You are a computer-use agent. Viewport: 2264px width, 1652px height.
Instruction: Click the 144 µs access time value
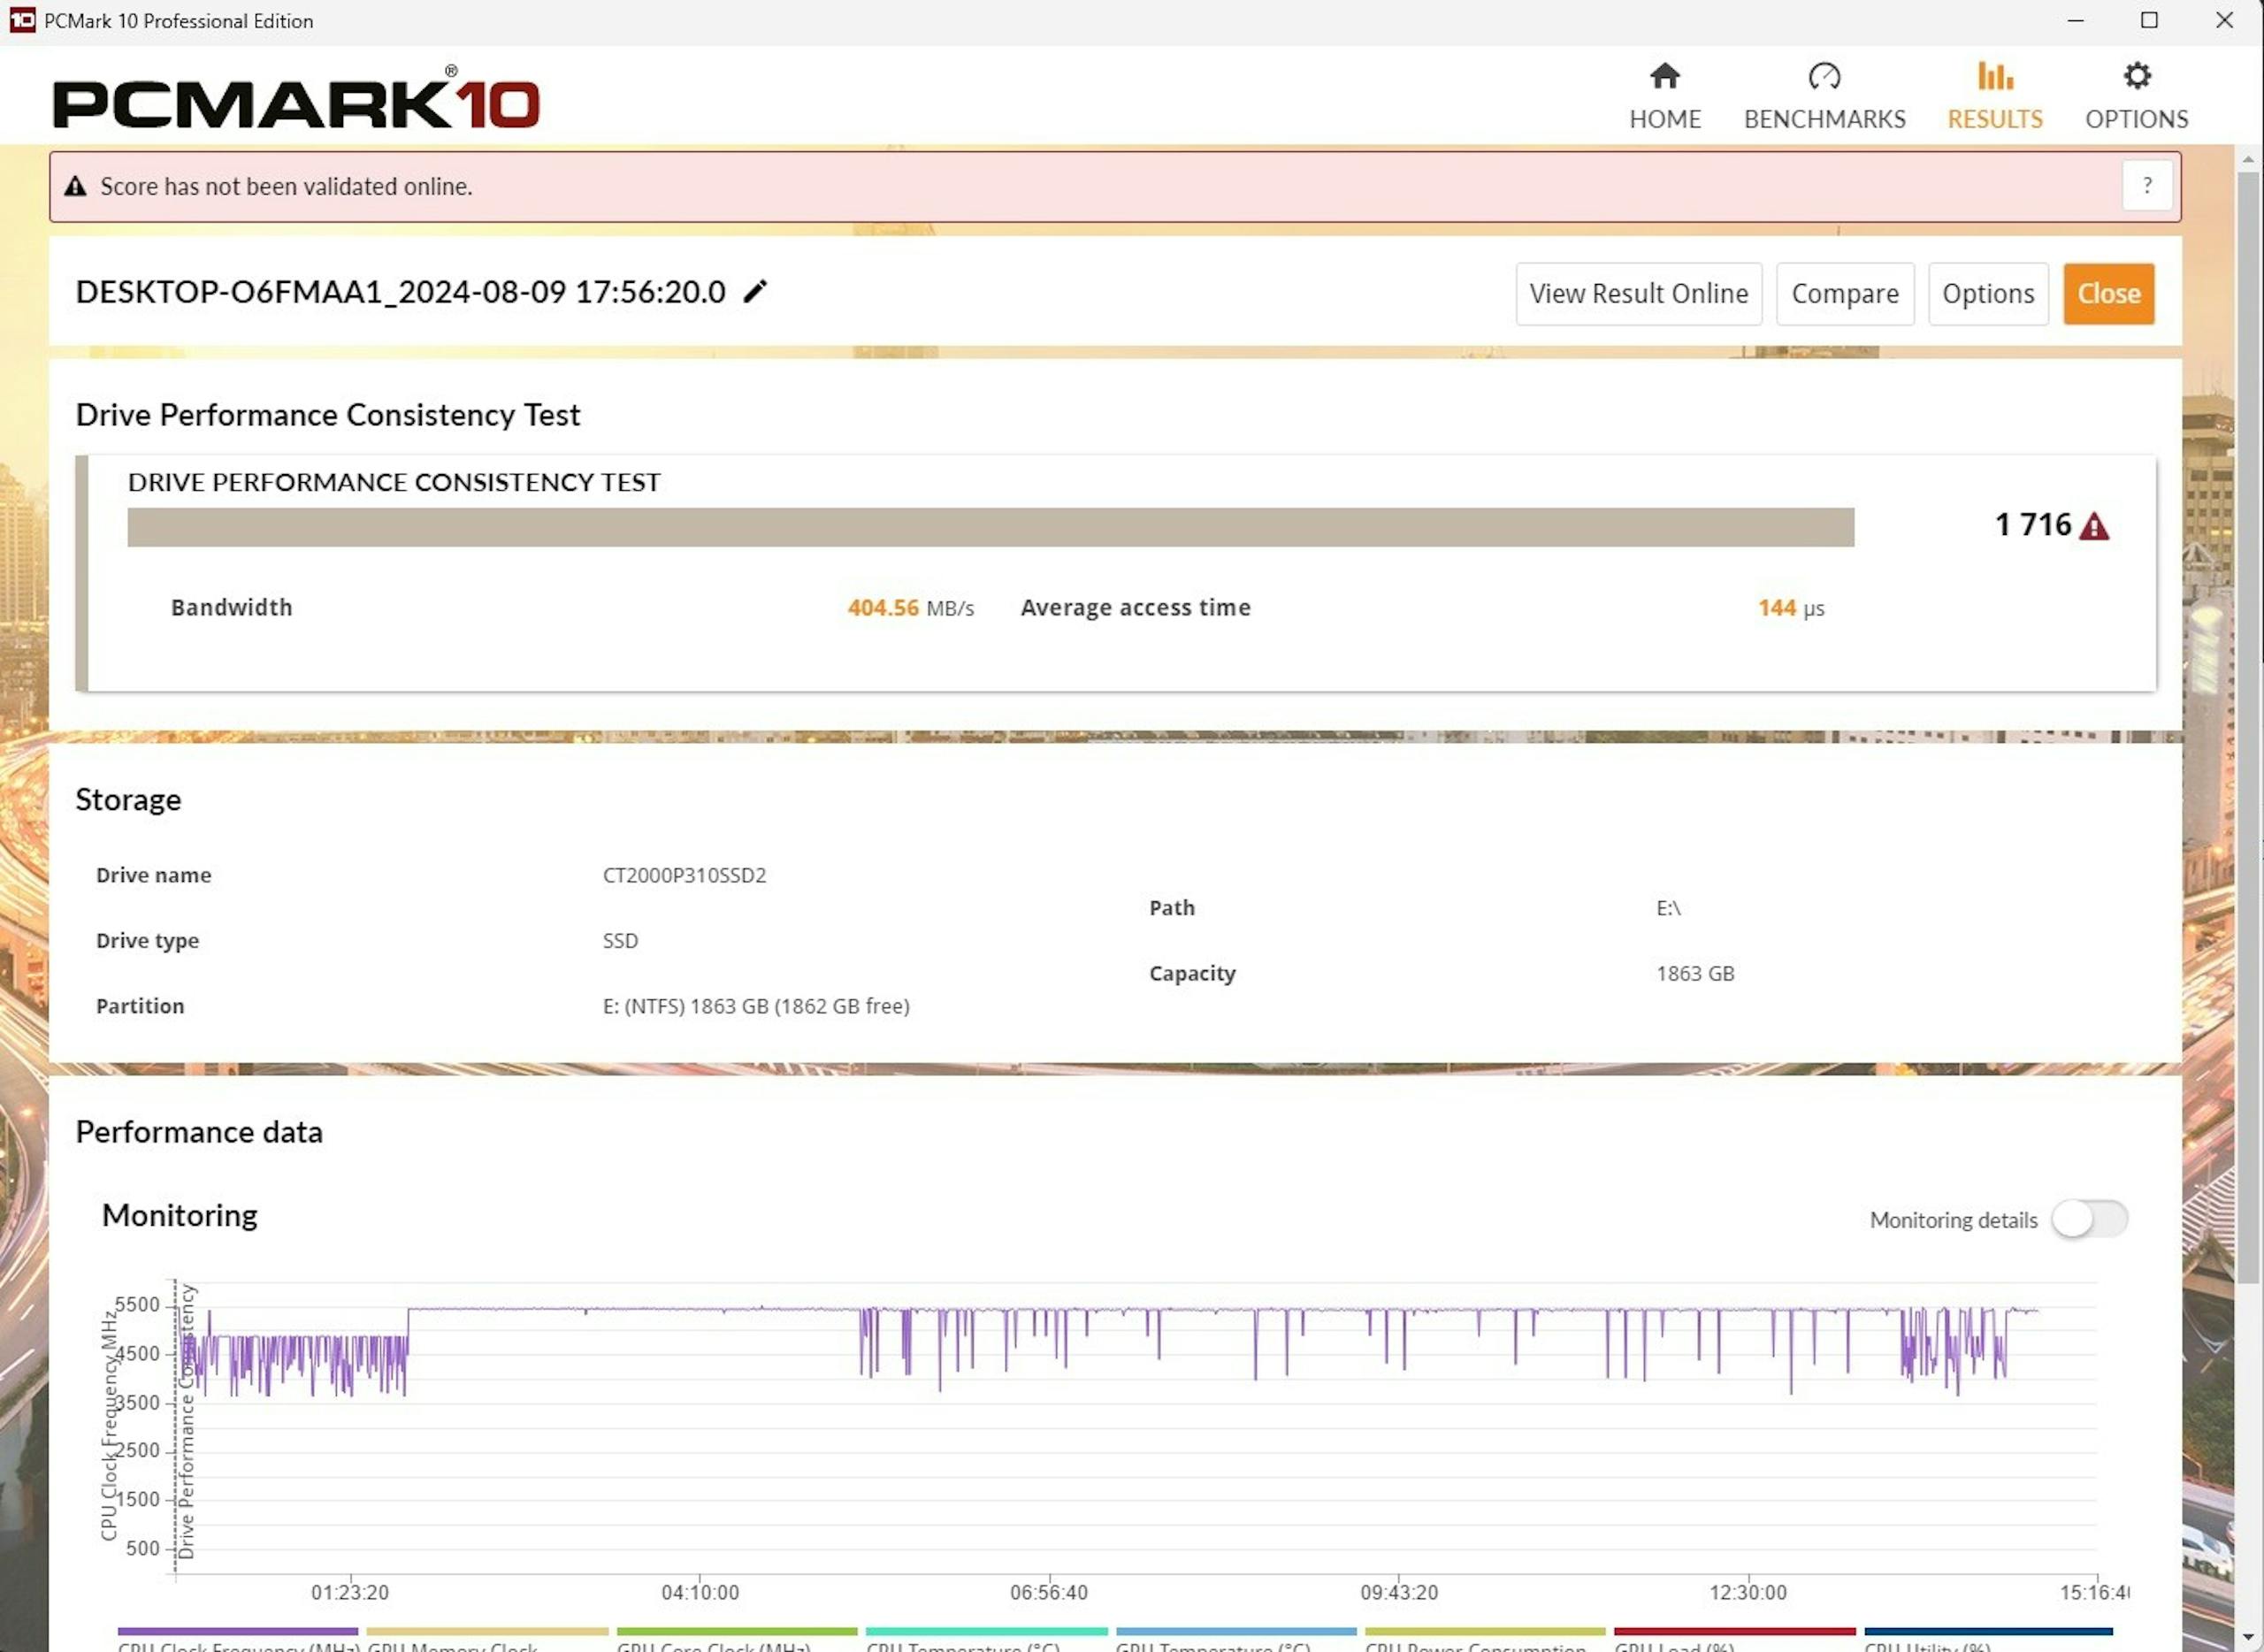1791,608
